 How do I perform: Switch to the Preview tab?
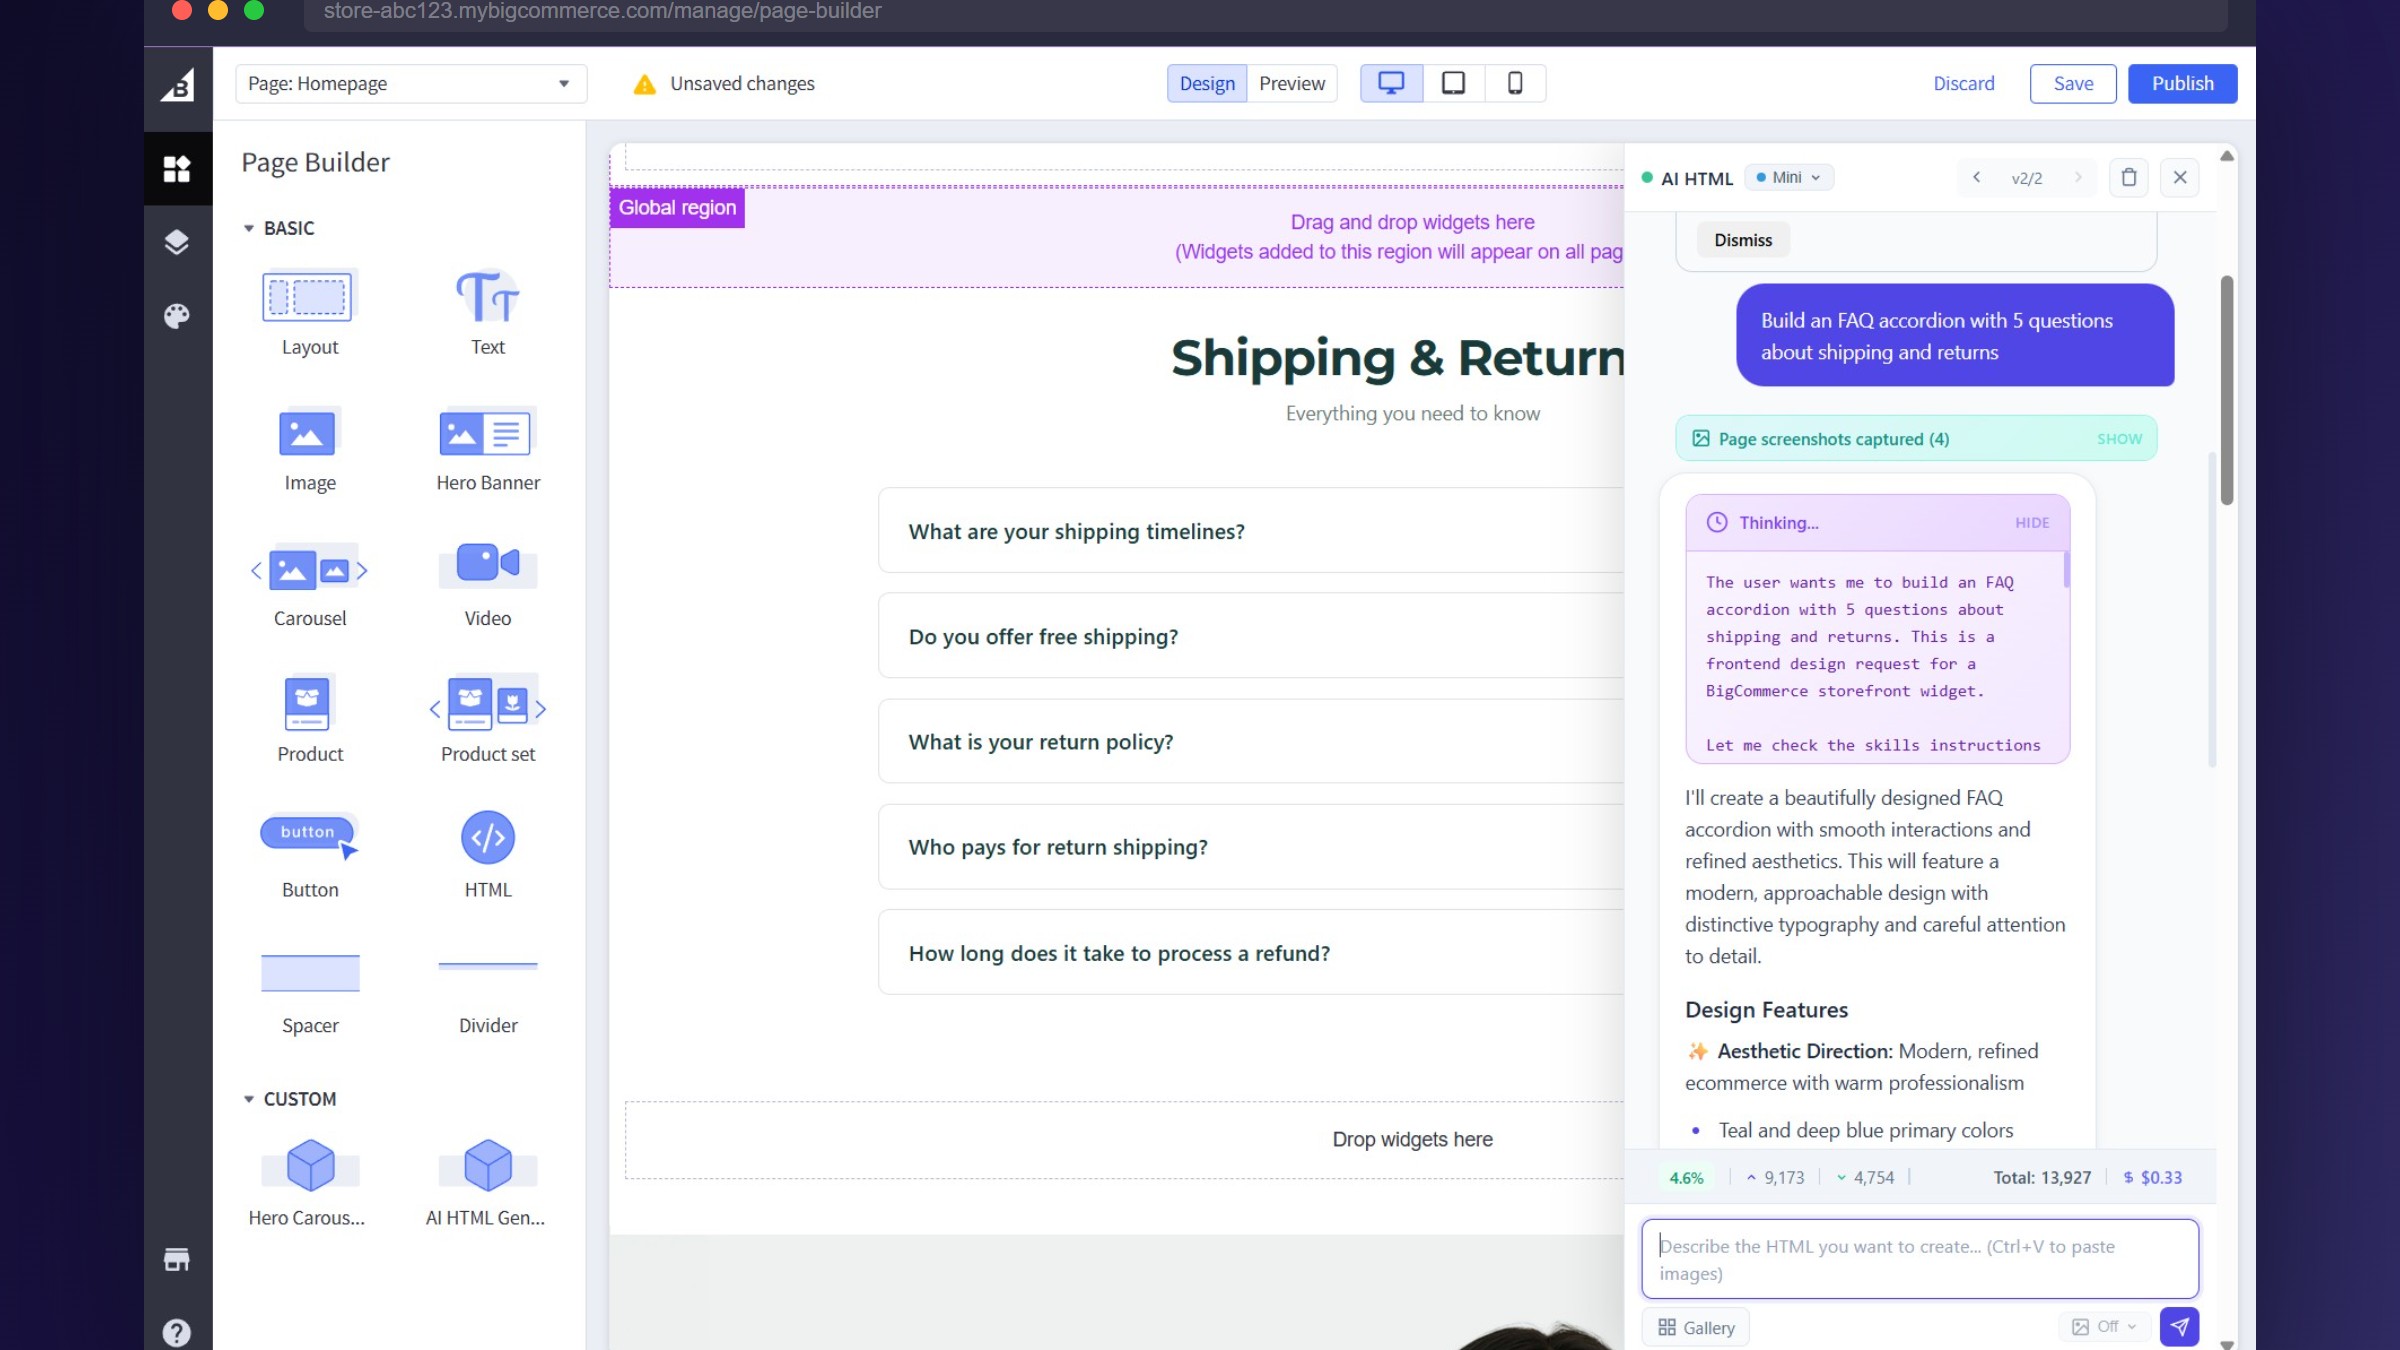[x=1291, y=83]
